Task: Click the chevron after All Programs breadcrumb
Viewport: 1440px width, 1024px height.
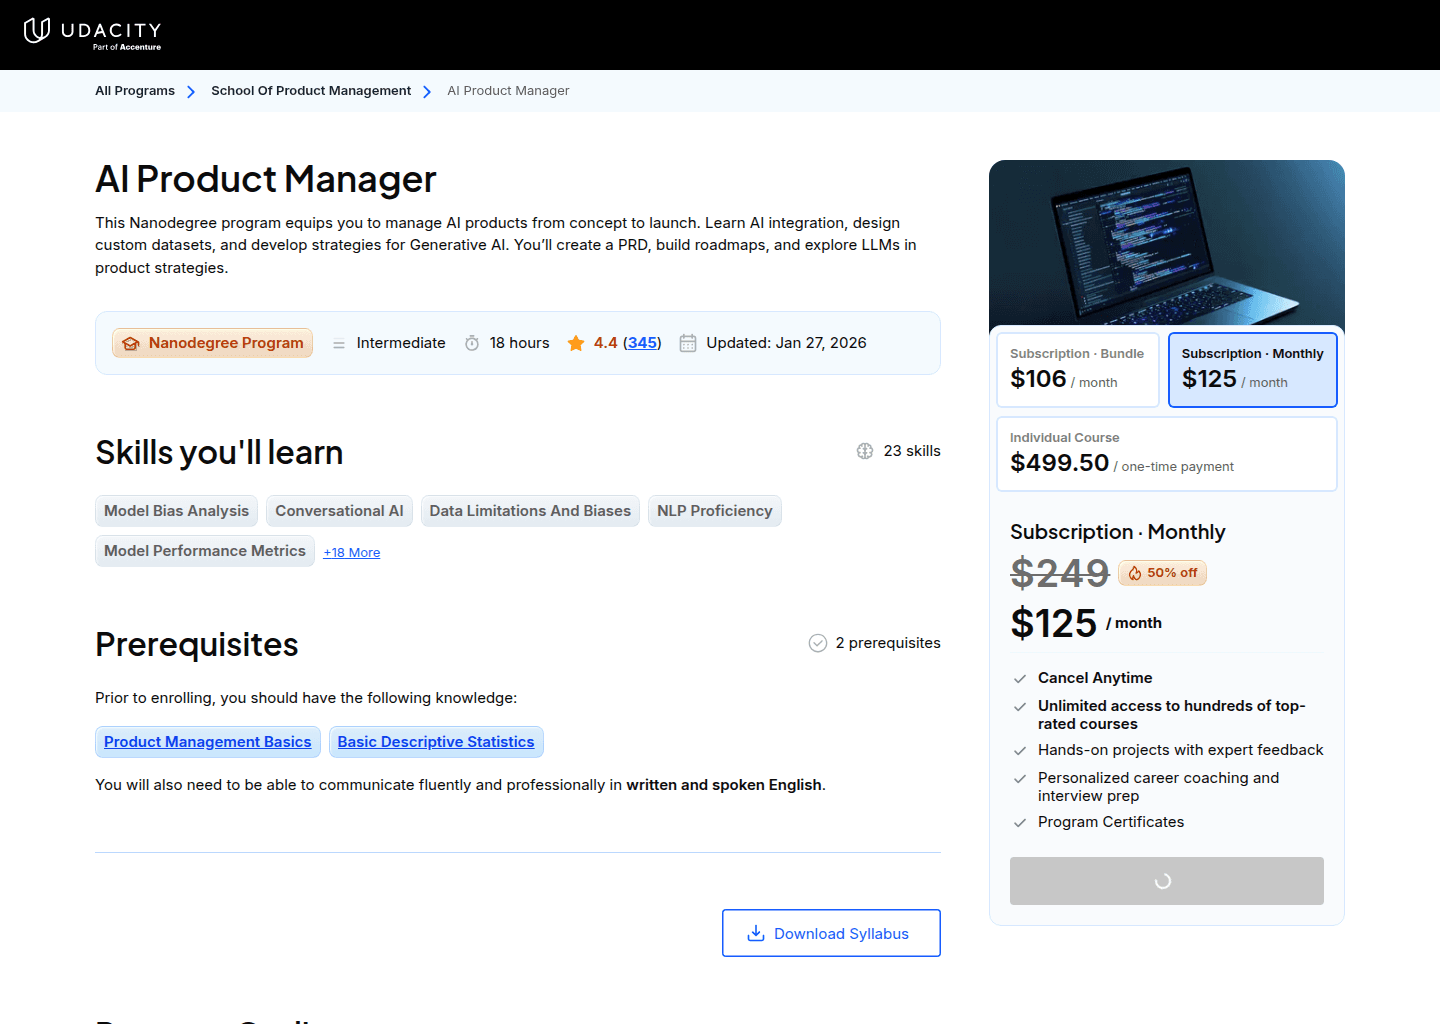Action: [190, 91]
